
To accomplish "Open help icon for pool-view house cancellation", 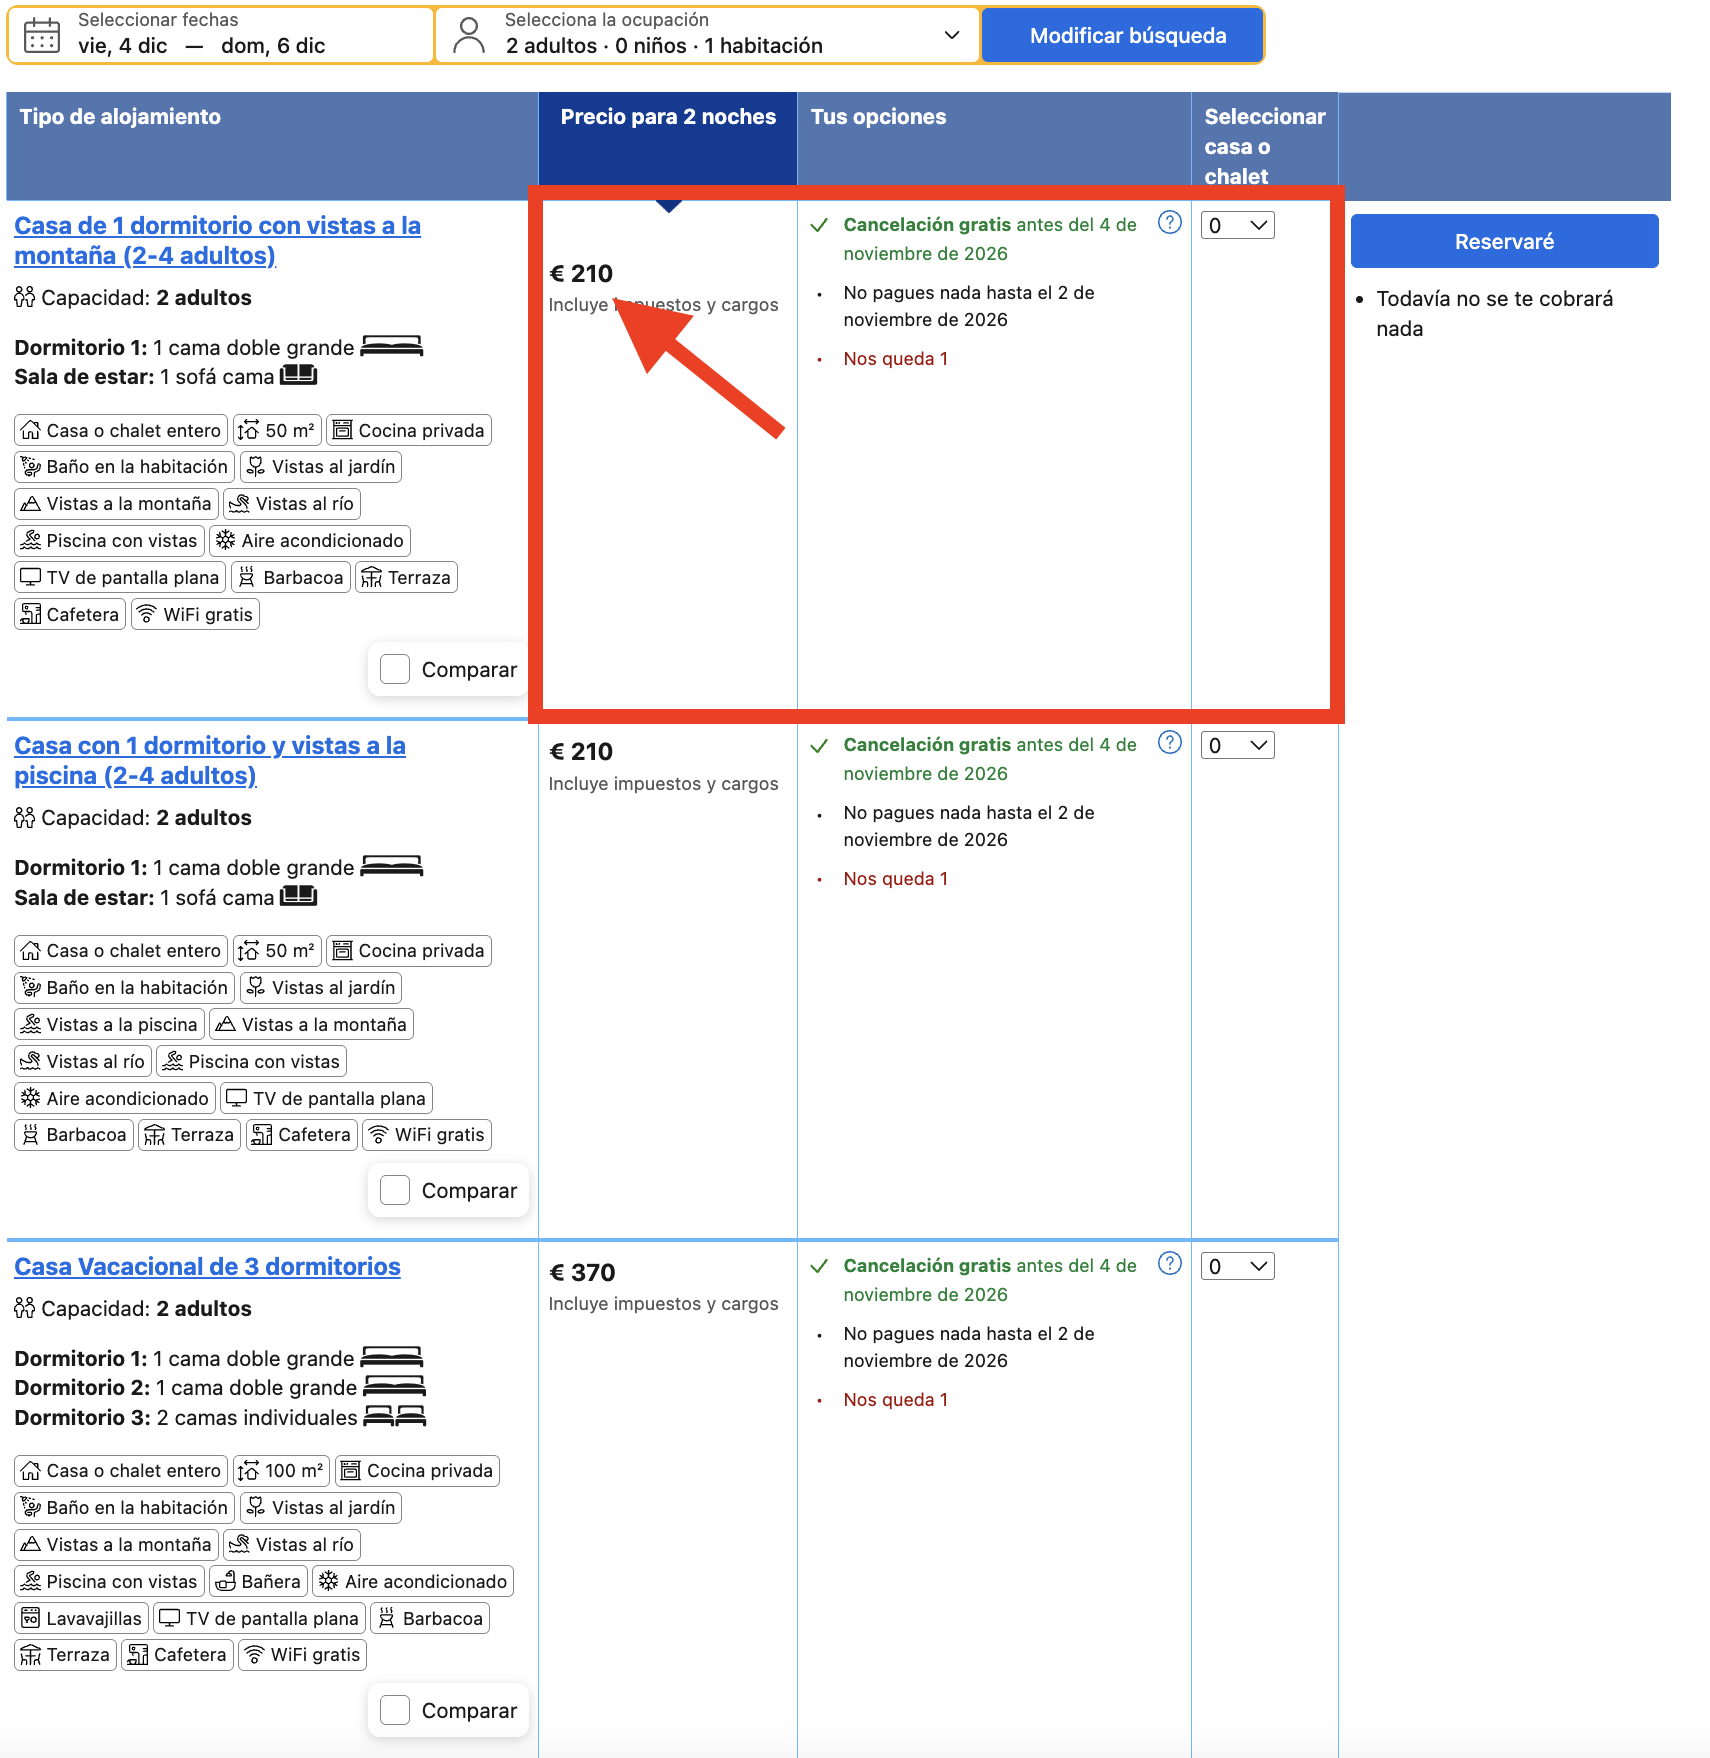I will pos(1169,742).
